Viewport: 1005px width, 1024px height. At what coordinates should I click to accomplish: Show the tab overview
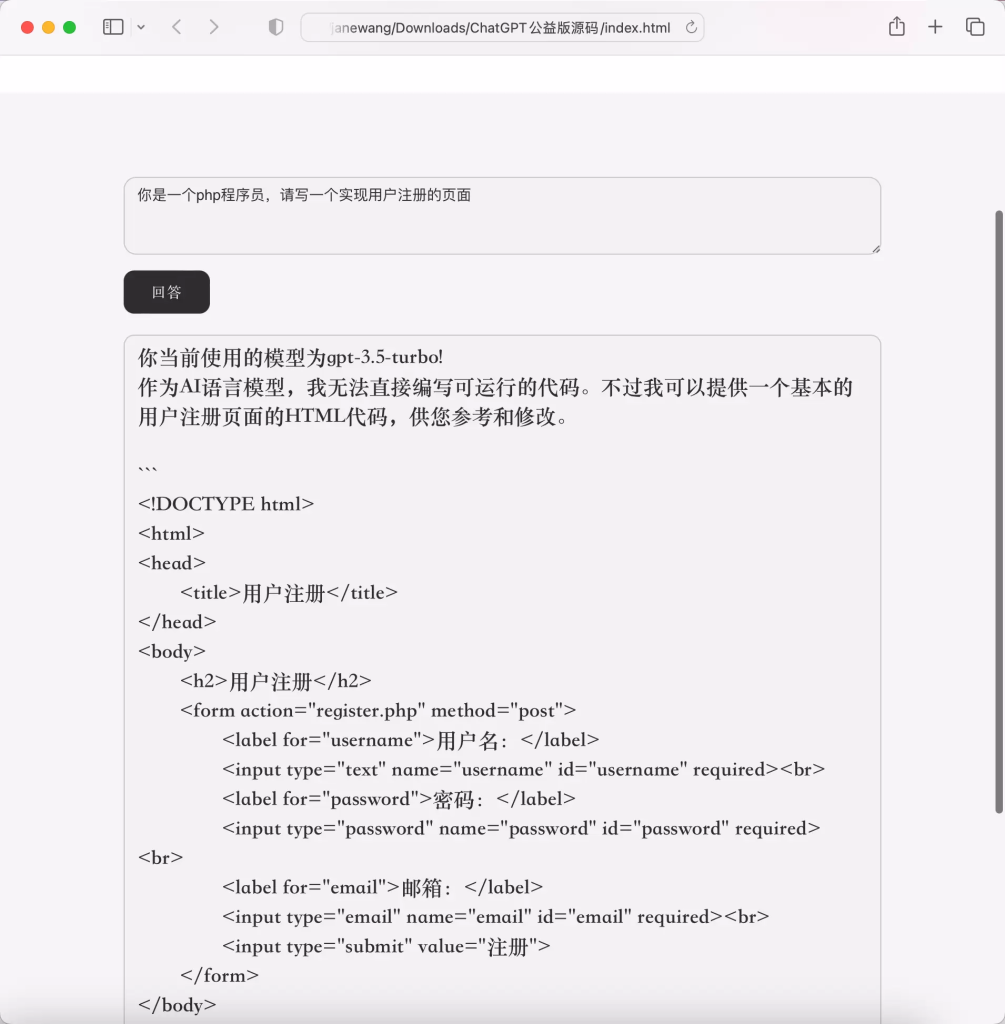point(975,27)
